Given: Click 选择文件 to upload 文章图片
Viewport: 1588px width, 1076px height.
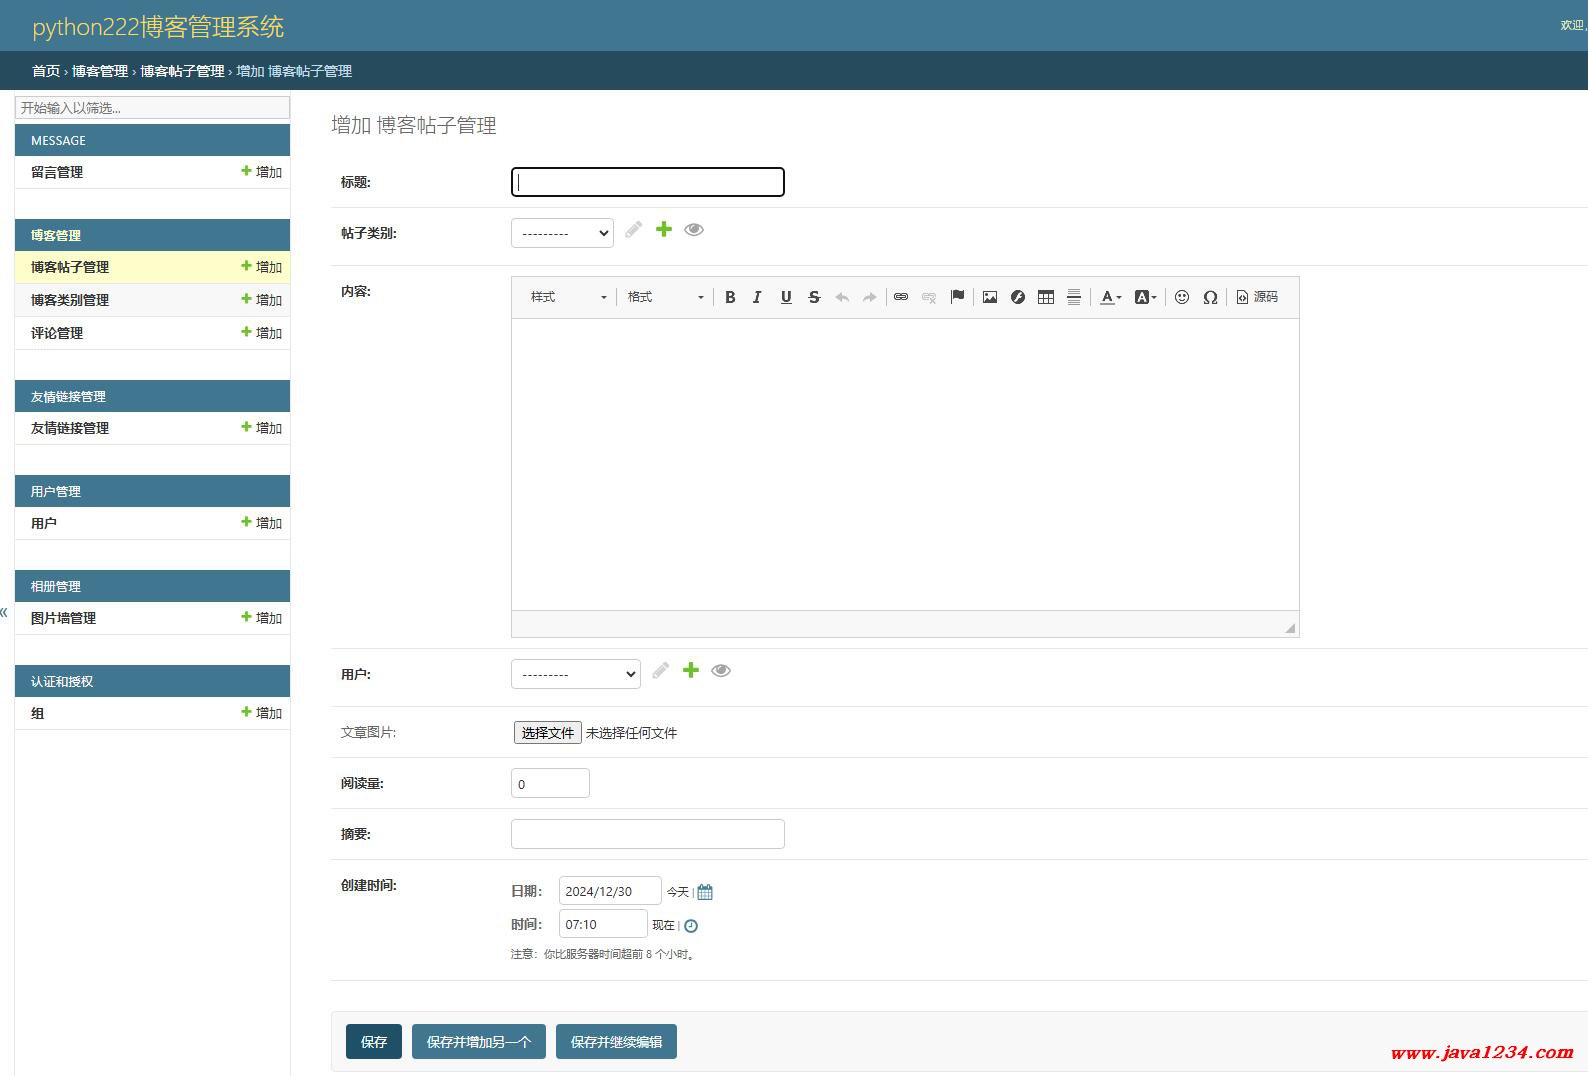Looking at the screenshot, I should point(547,733).
